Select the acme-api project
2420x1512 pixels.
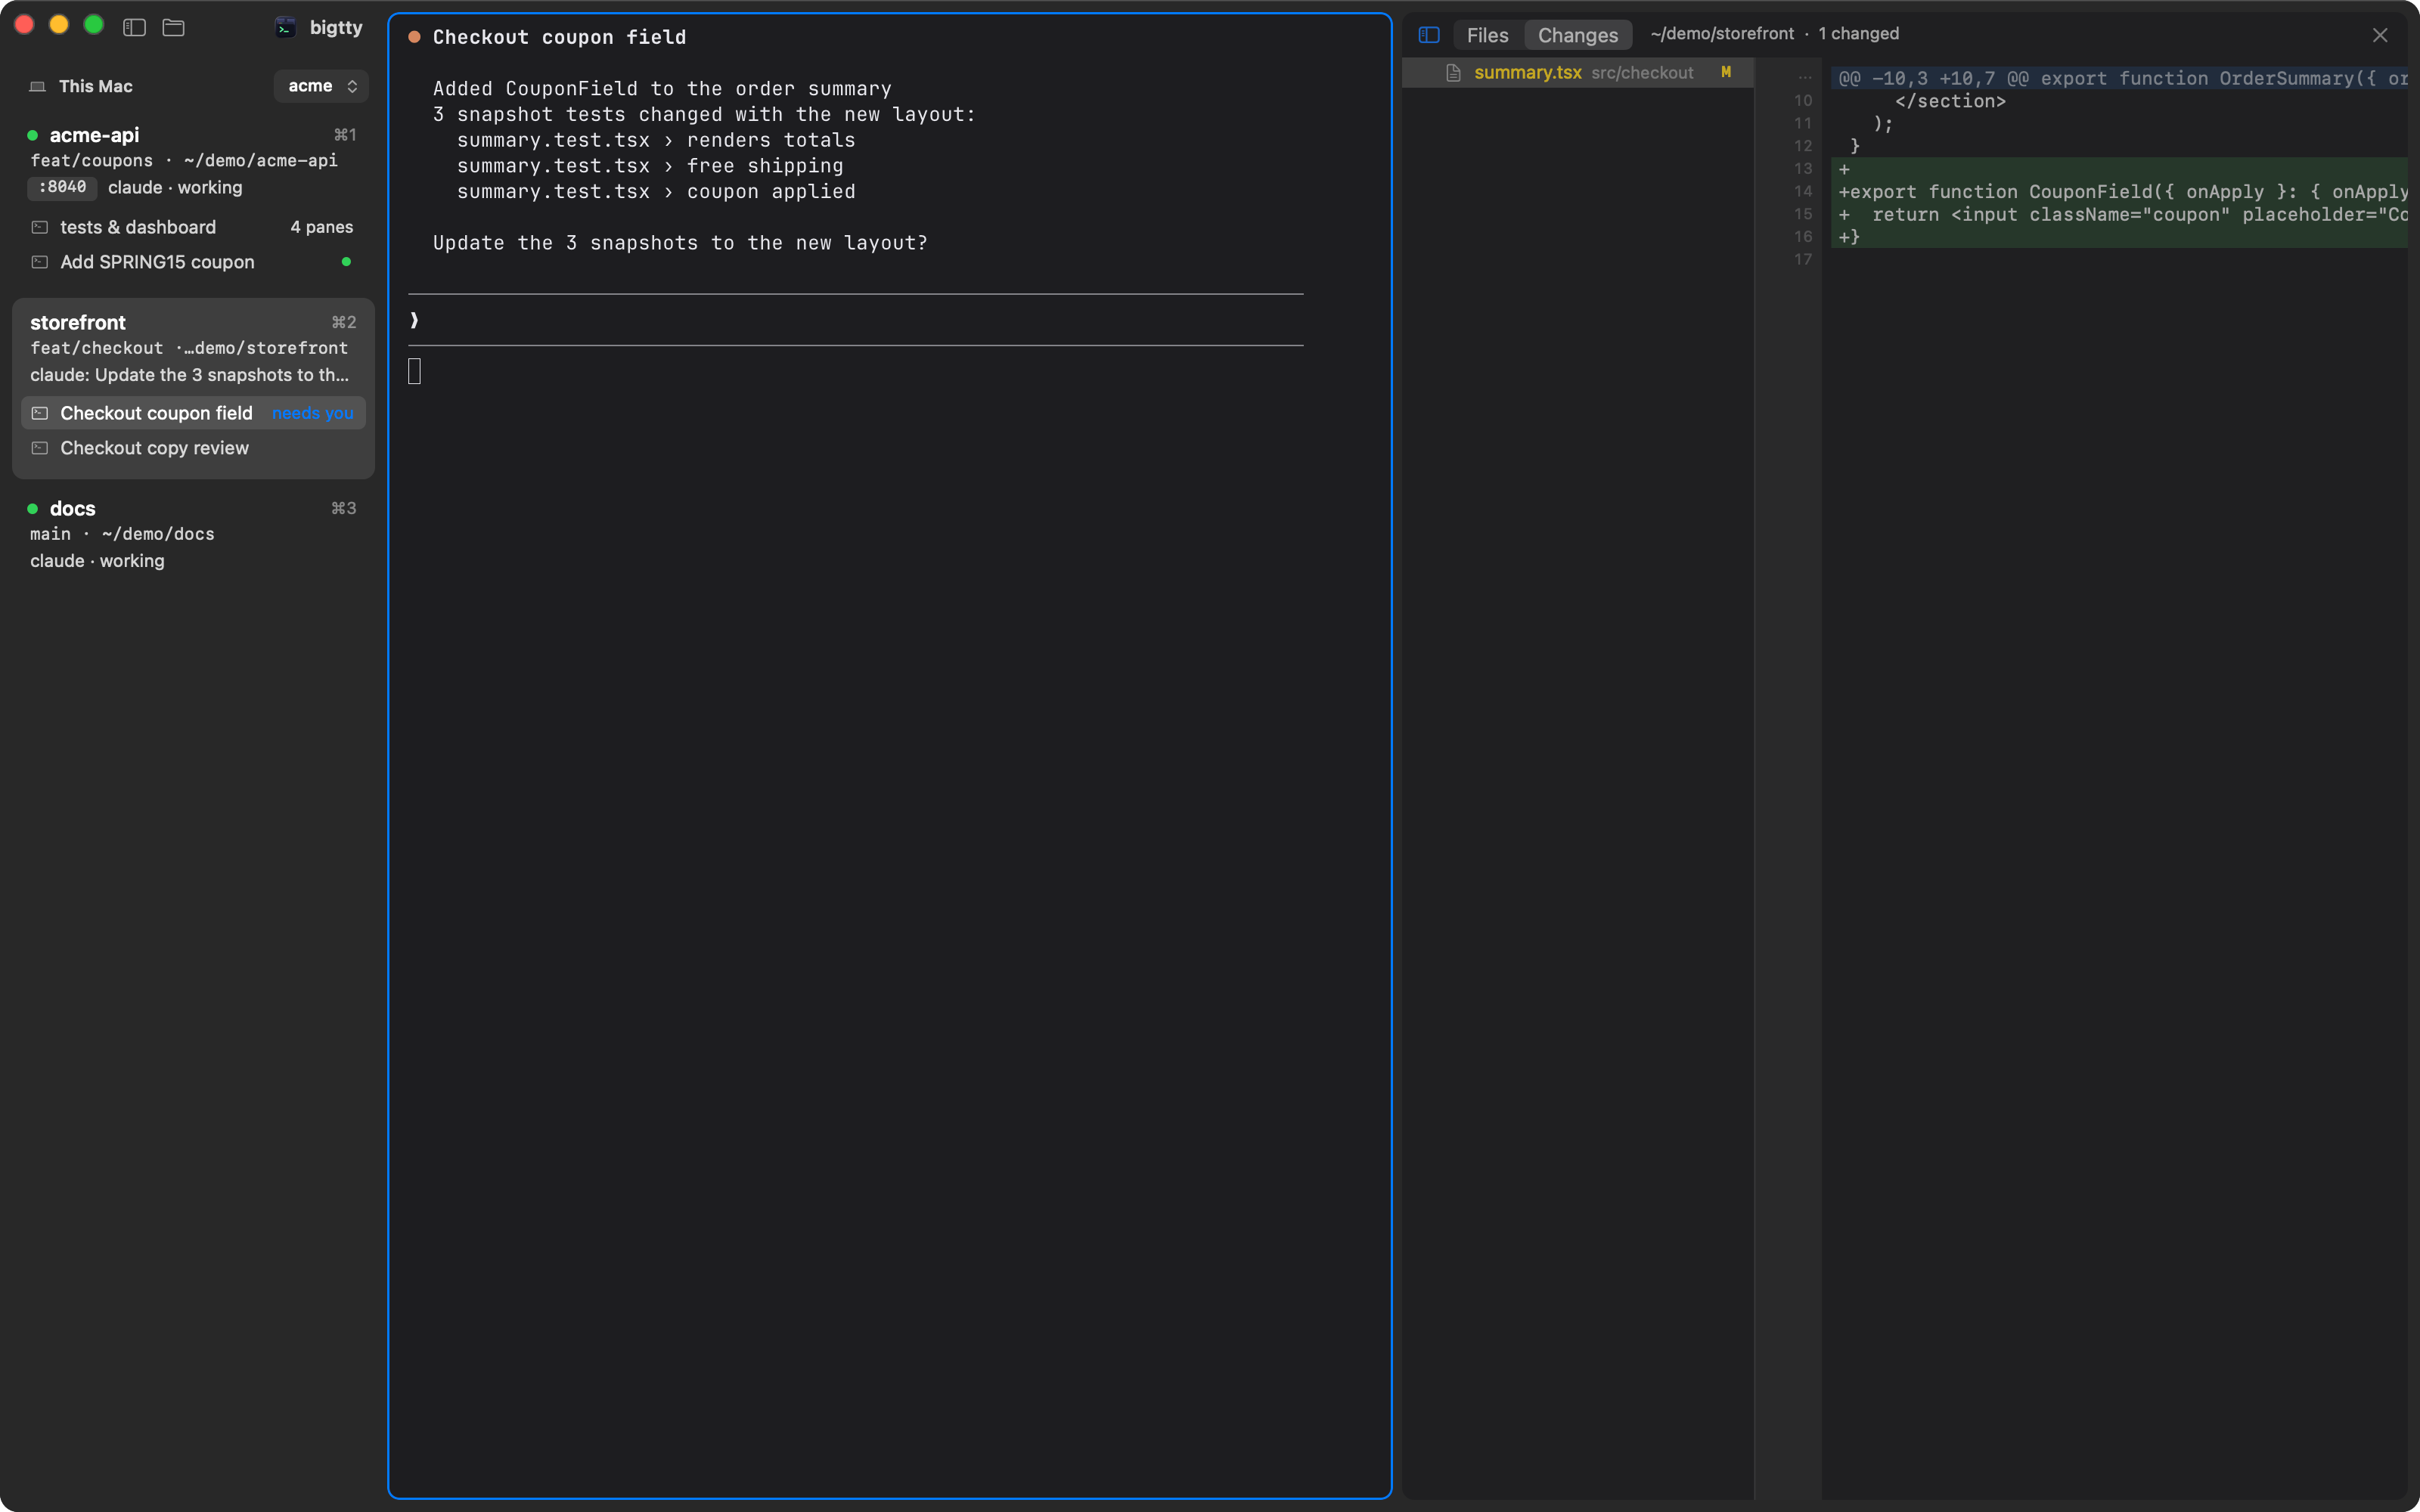[x=94, y=135]
